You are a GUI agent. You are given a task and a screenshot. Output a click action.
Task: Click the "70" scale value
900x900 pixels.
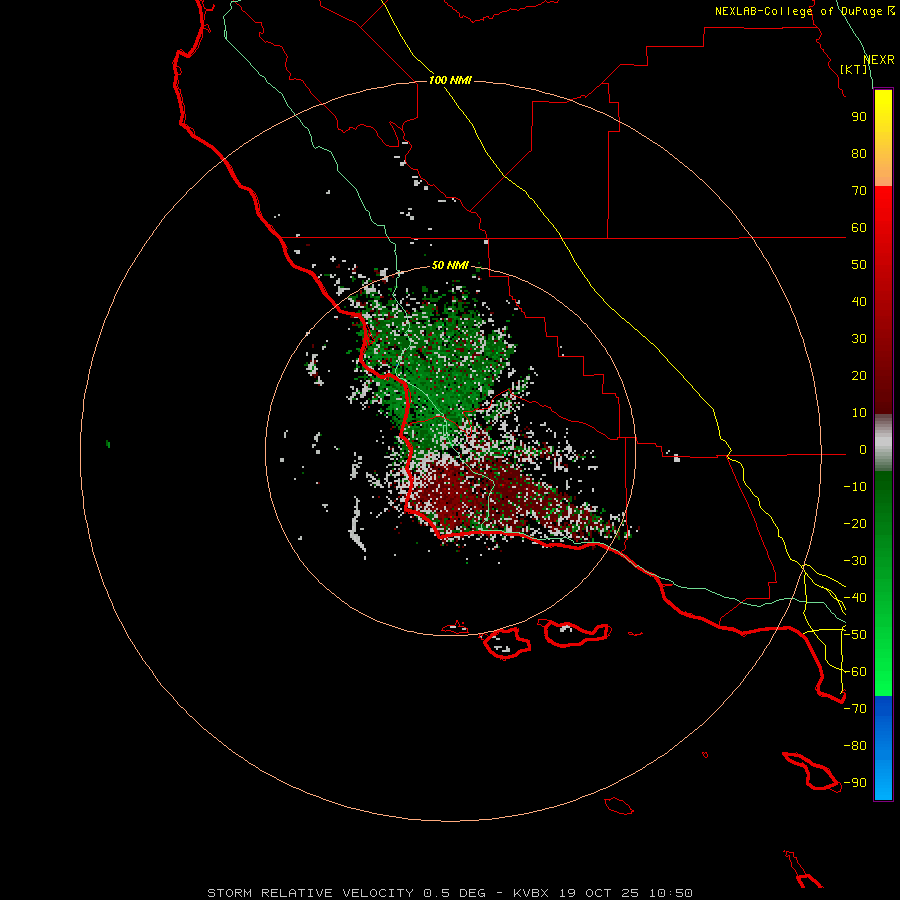point(859,191)
